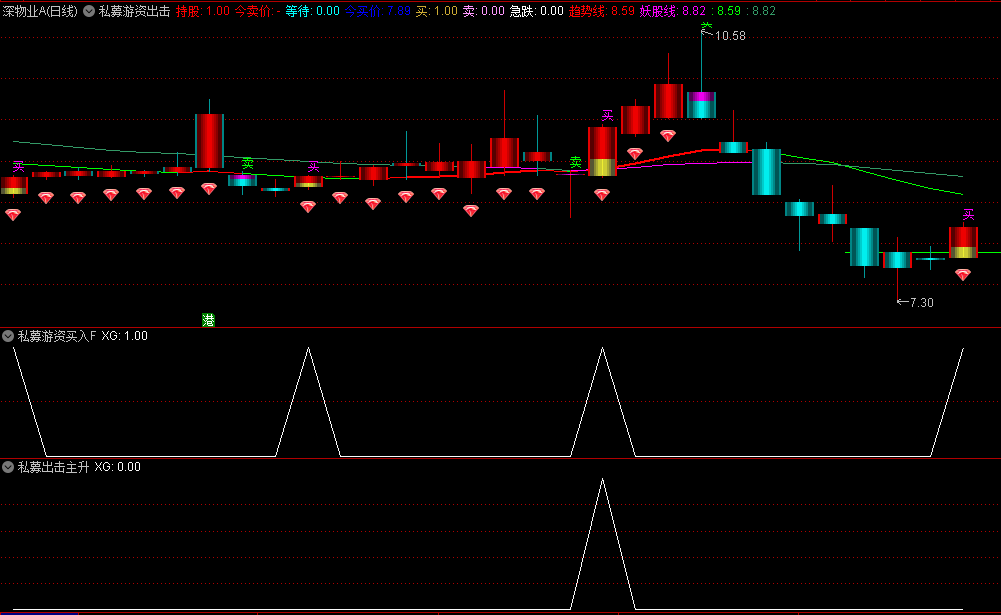Click the 妖股线: 8.82 value
The image size is (1001, 615).
point(673,11)
